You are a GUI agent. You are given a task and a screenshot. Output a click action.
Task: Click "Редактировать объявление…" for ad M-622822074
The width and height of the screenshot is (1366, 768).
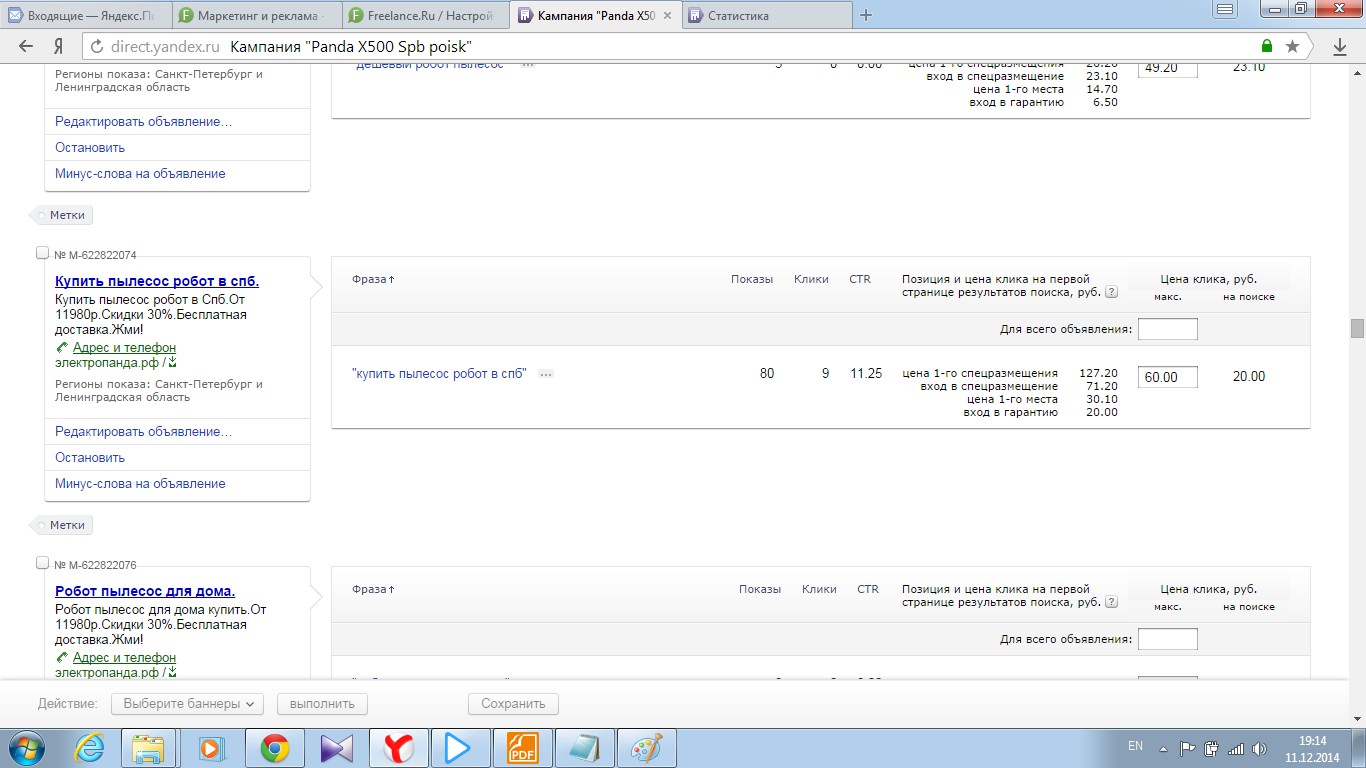click(143, 432)
